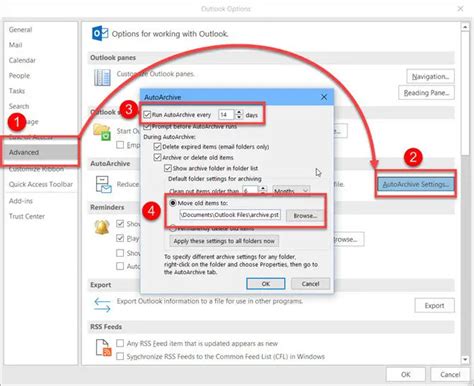Screen dimensions: 474x386
Task: Decrease AutoArchive days with down arrow
Action: coord(239,117)
